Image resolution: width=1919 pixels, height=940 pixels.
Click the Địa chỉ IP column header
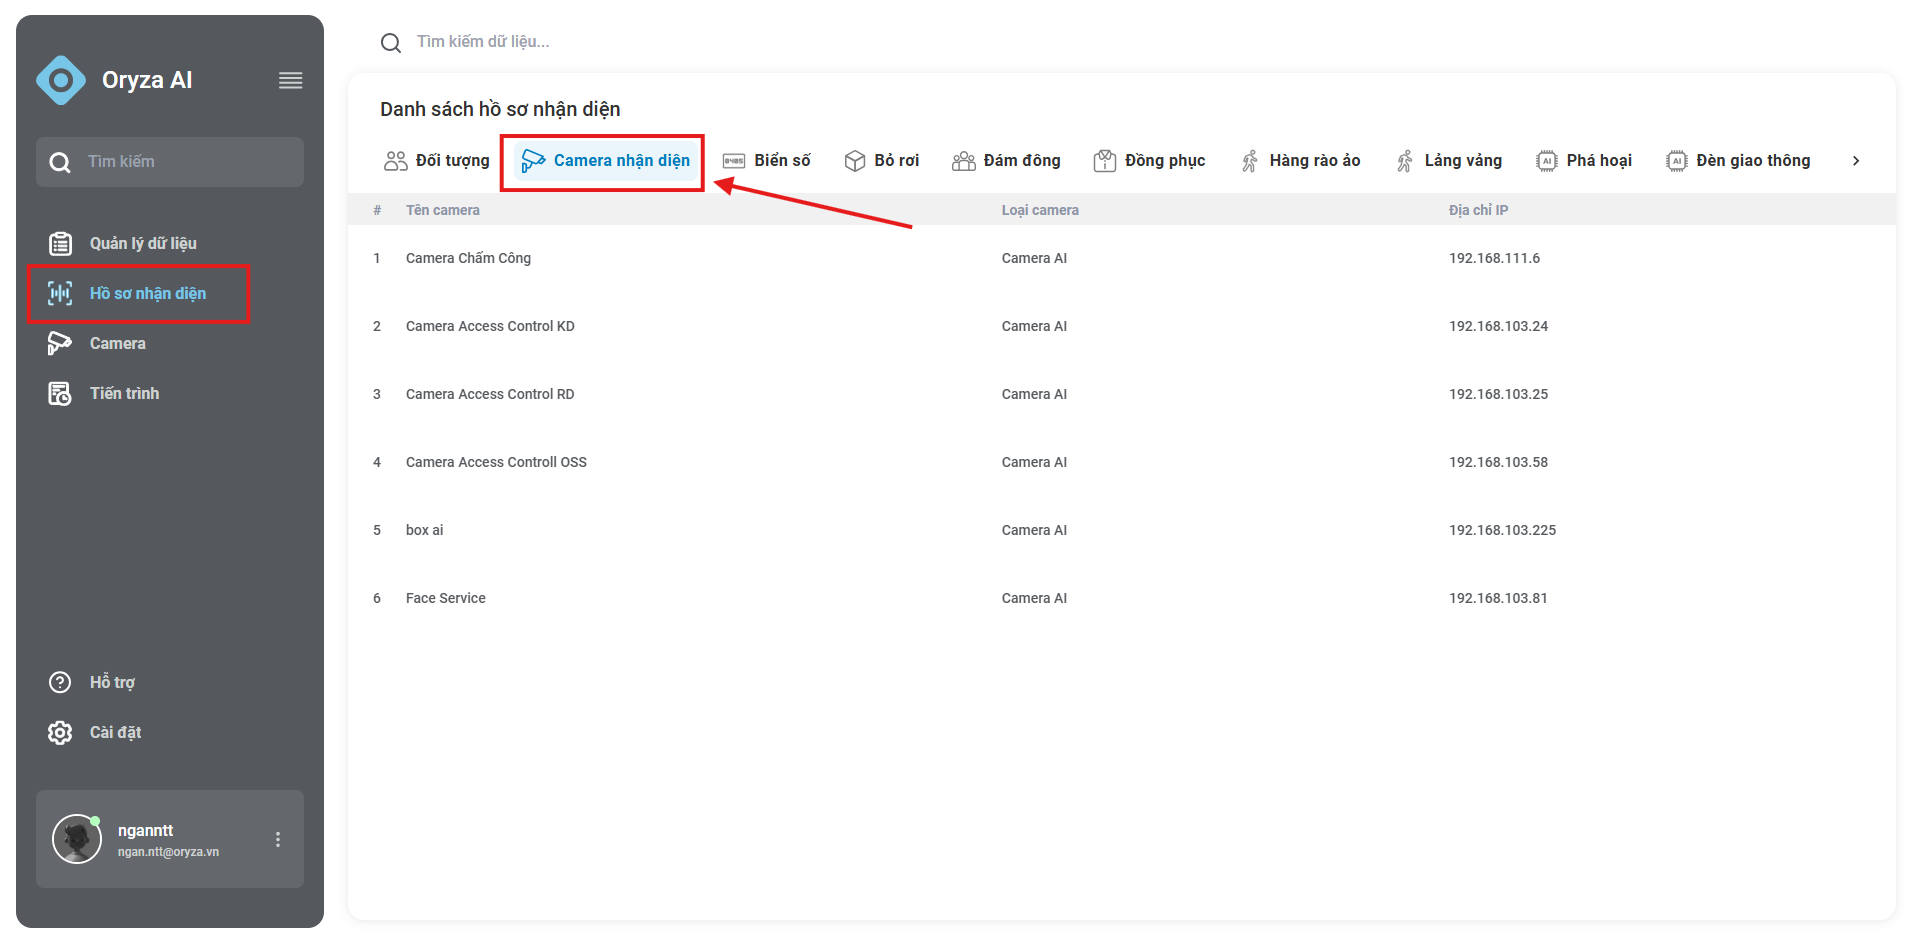1478,210
